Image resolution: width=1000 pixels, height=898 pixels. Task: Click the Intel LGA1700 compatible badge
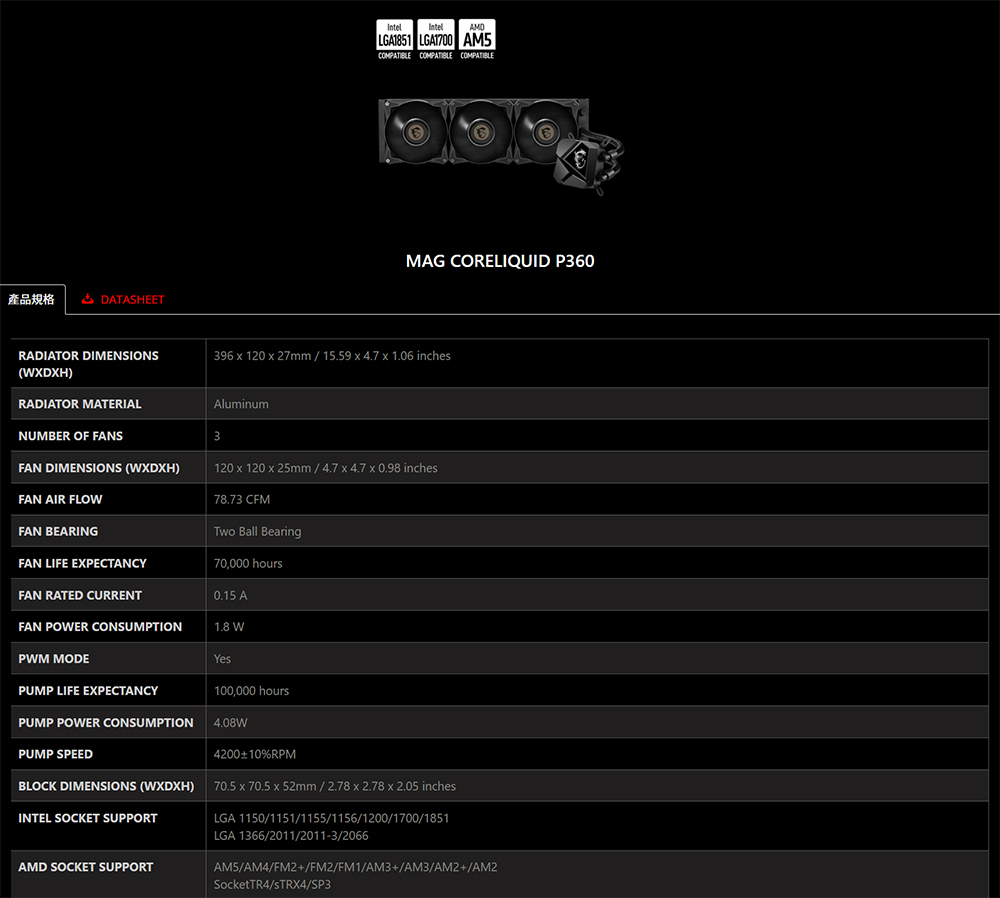[x=436, y=40]
